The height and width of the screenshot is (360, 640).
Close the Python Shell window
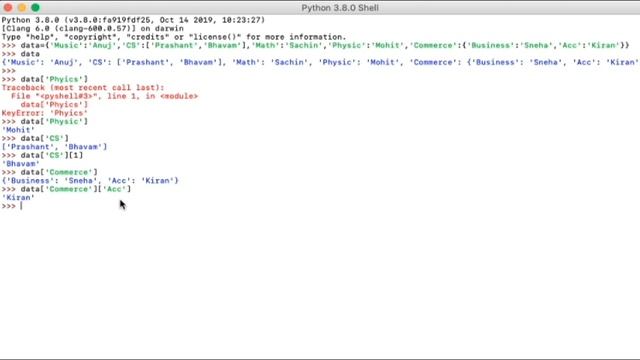(8, 7)
